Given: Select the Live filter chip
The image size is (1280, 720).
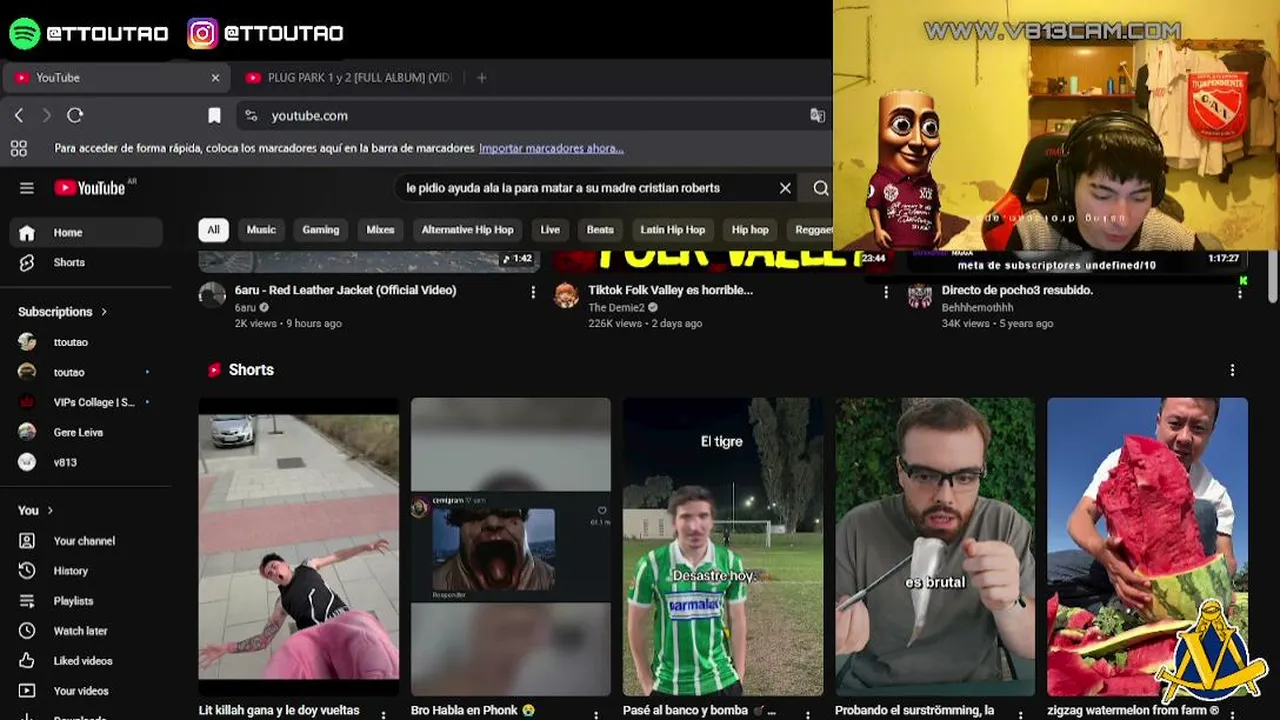Looking at the screenshot, I should (x=550, y=230).
